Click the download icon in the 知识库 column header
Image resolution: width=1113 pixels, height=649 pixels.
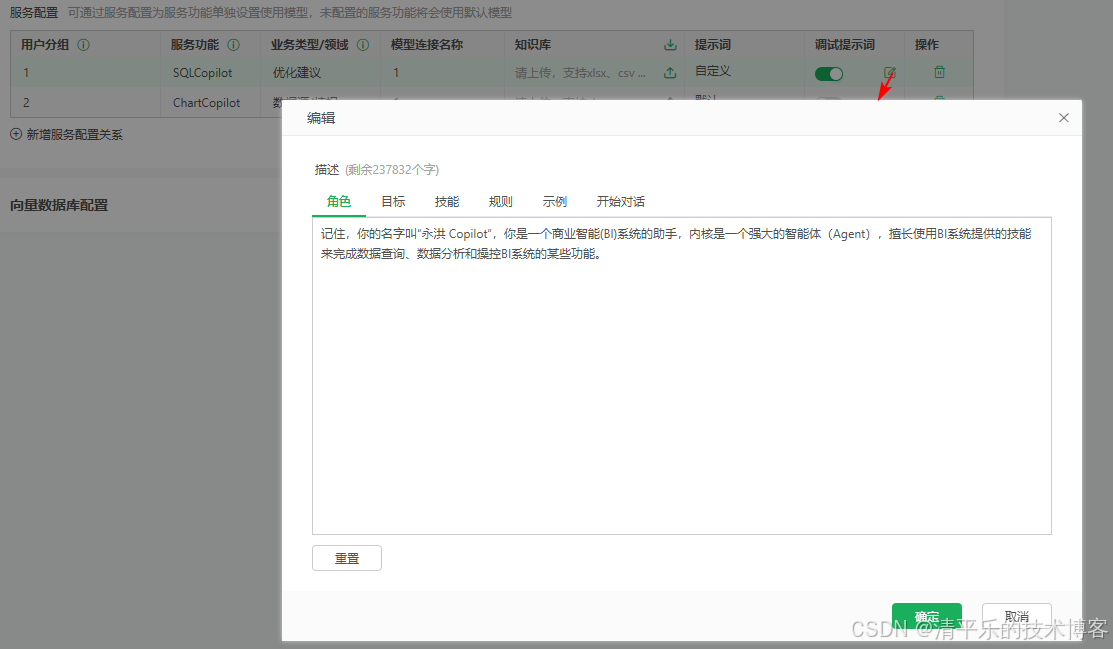pyautogui.click(x=670, y=44)
